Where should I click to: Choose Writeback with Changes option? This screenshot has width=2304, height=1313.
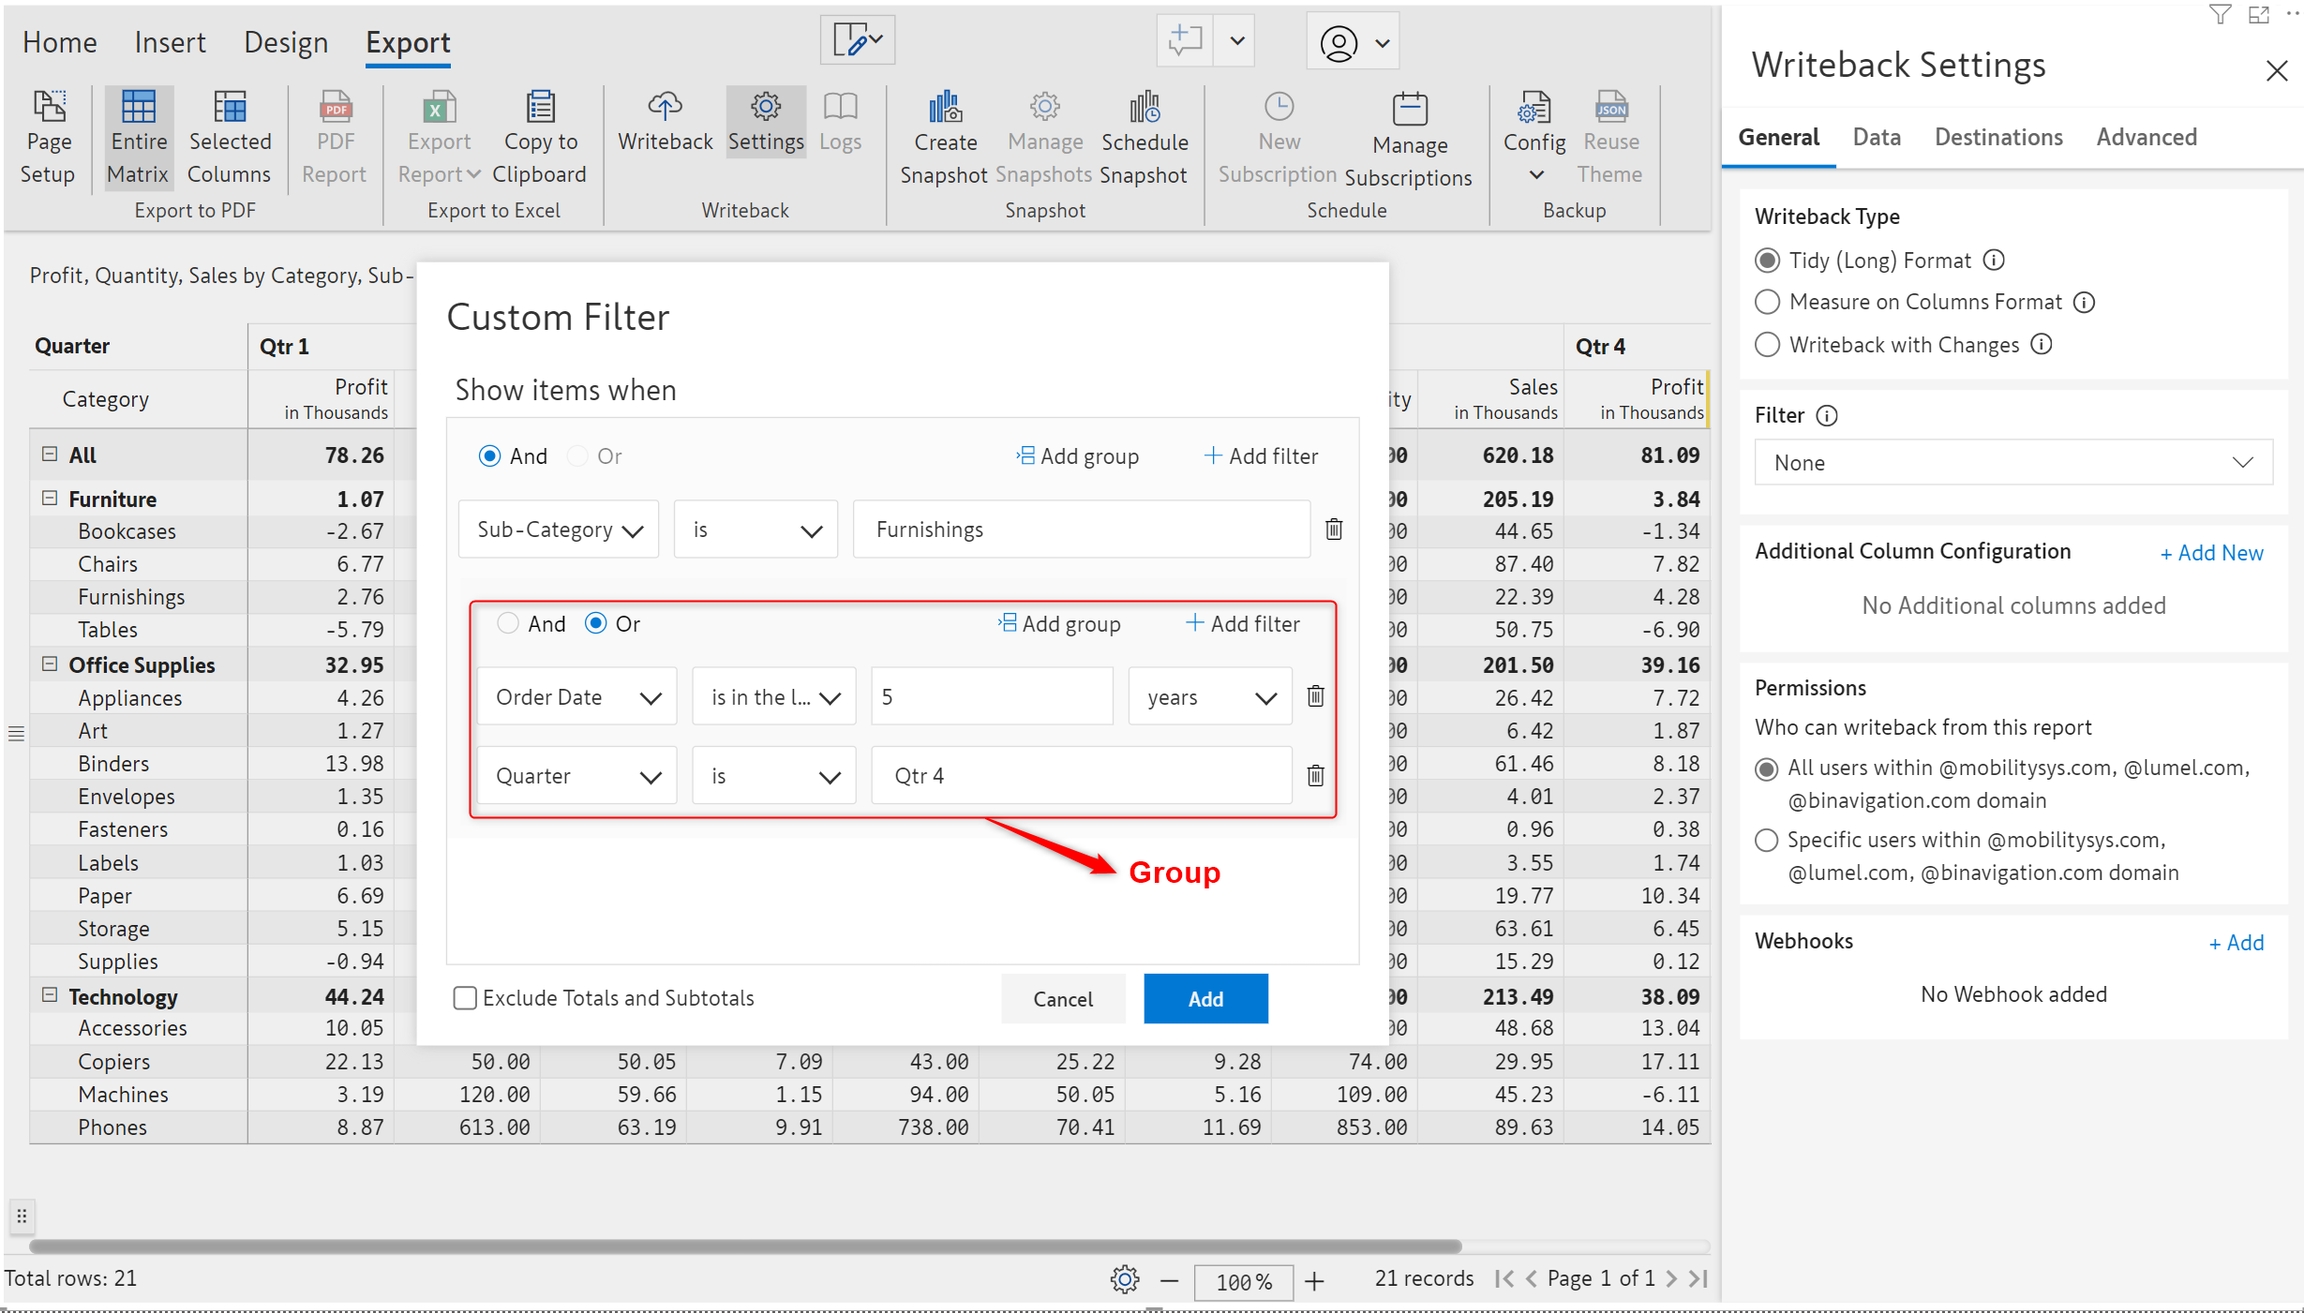point(1767,345)
